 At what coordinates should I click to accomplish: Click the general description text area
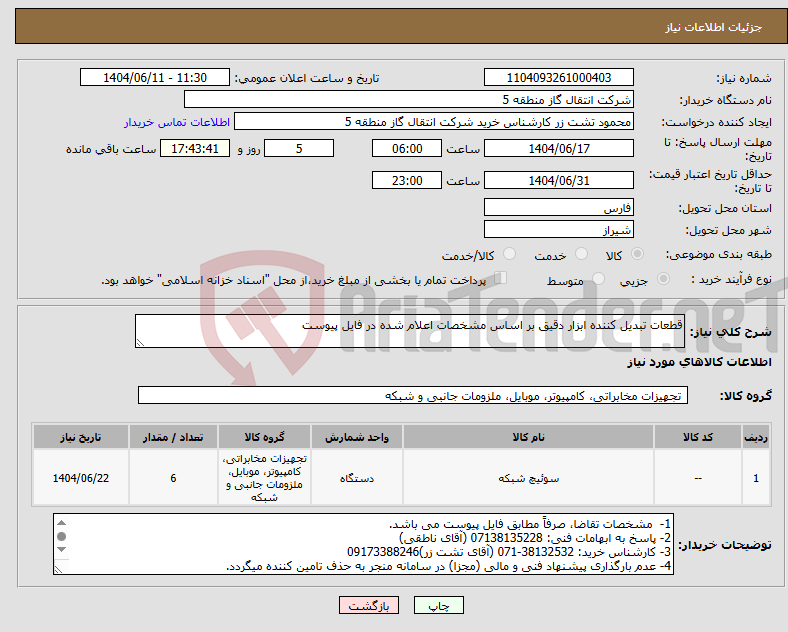[x=410, y=331]
